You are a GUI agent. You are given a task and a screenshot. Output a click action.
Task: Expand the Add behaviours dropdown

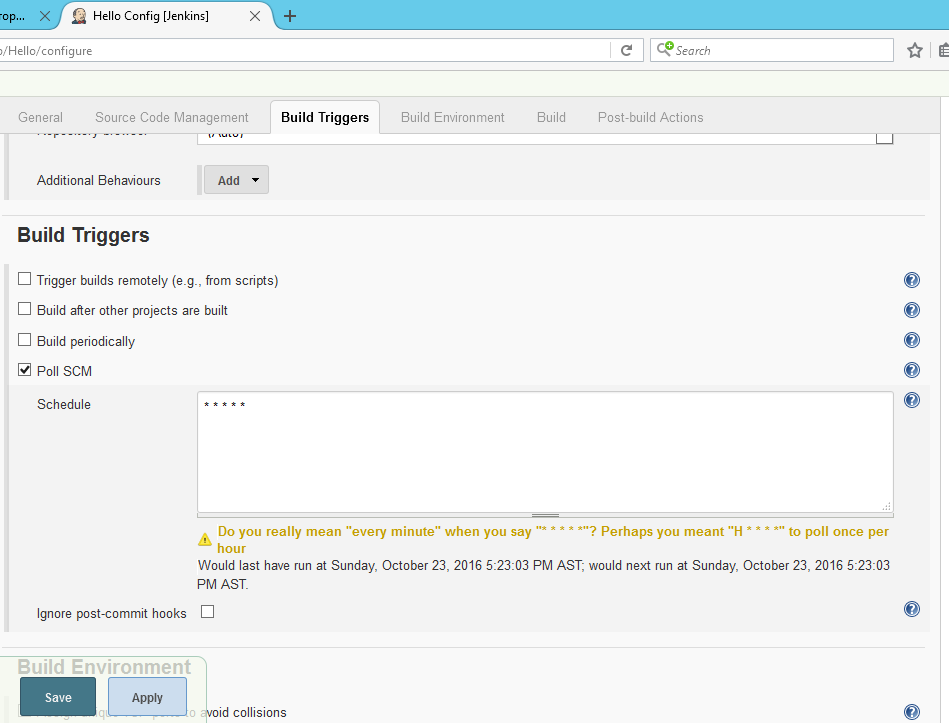(x=236, y=180)
